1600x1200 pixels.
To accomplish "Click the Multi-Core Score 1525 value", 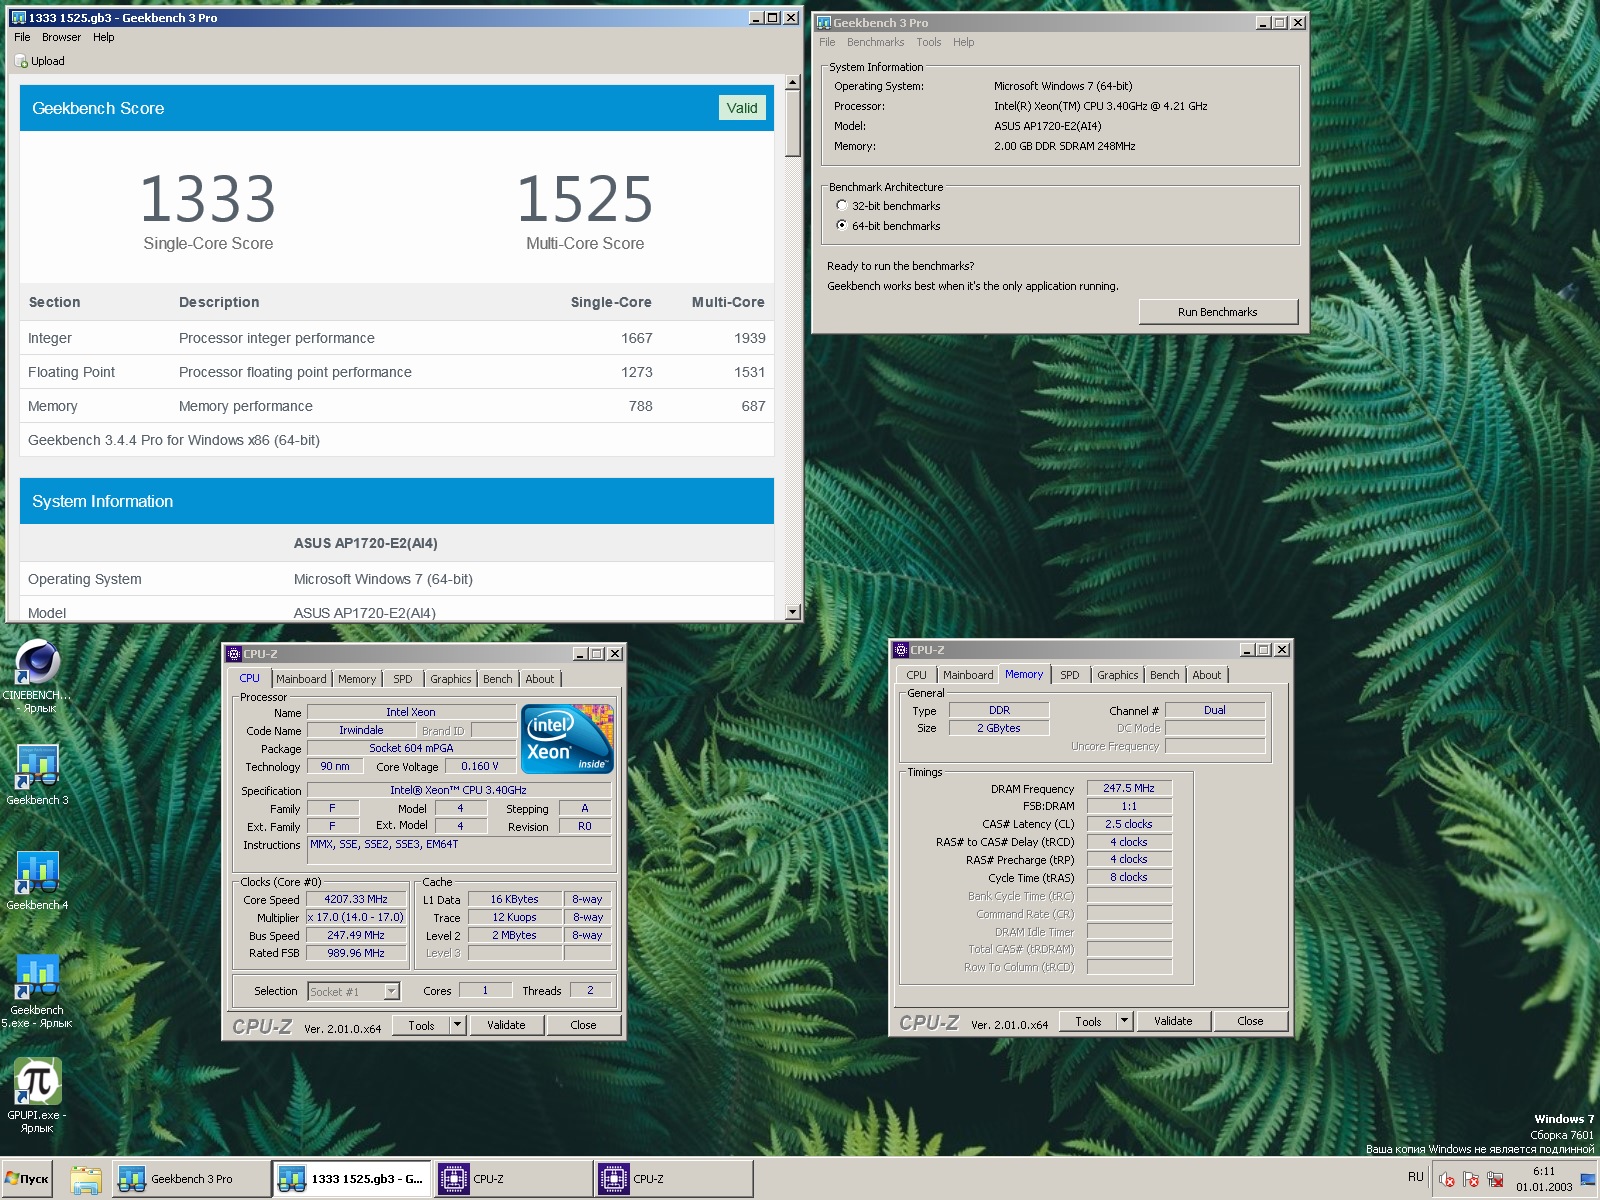I will 585,198.
